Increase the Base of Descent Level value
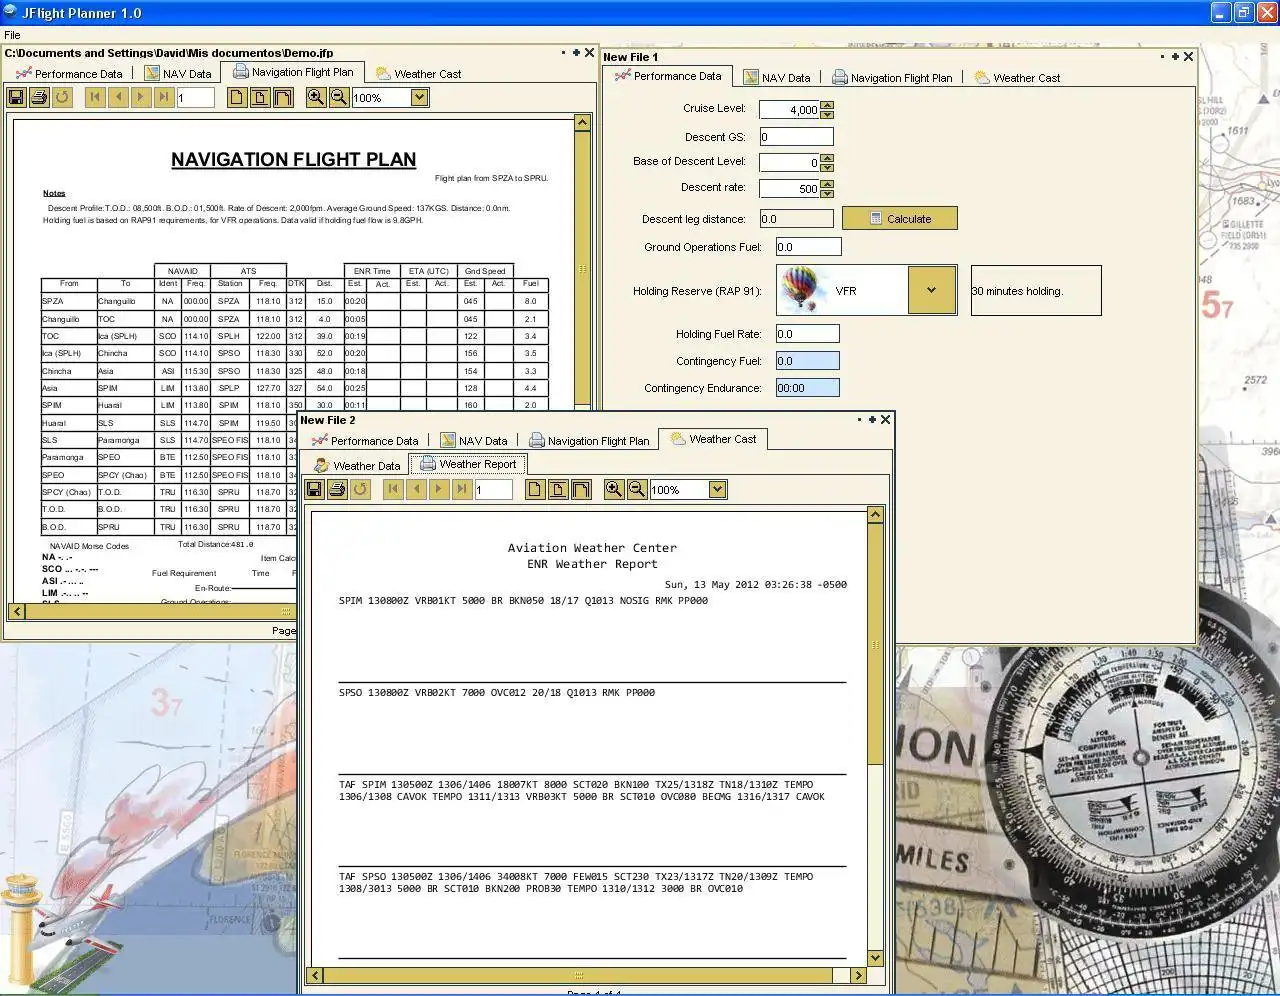This screenshot has width=1280, height=996. pos(827,157)
